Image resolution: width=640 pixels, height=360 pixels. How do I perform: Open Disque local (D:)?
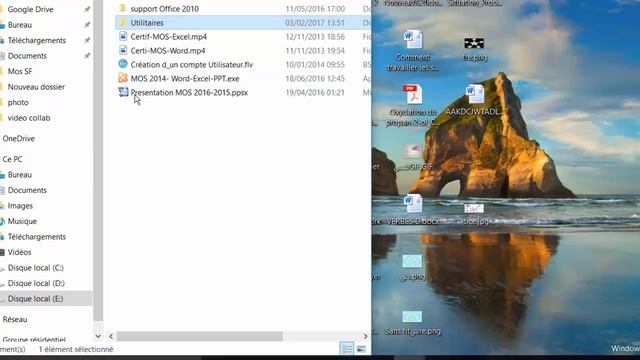[36, 283]
